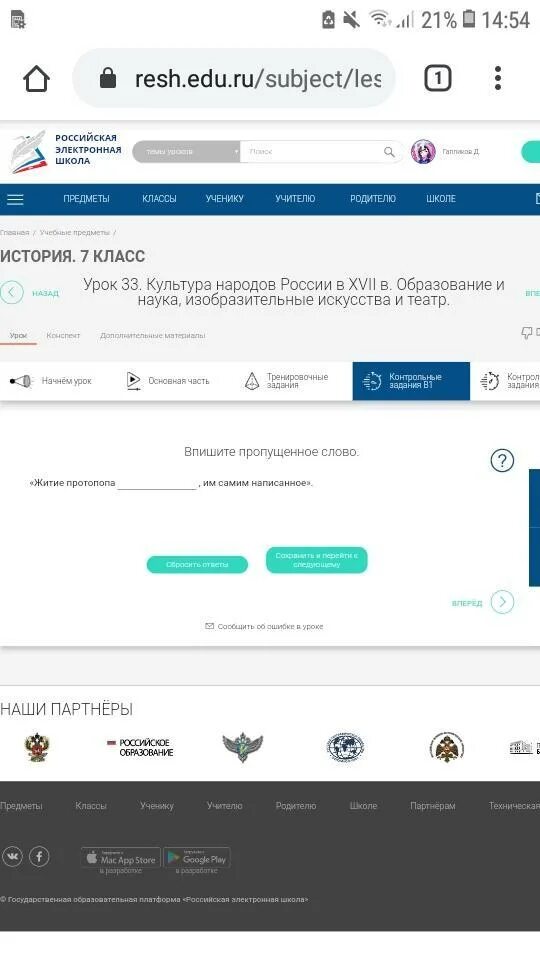The width and height of the screenshot is (540, 960).
Task: Open the Родителю menu item
Action: point(373,199)
